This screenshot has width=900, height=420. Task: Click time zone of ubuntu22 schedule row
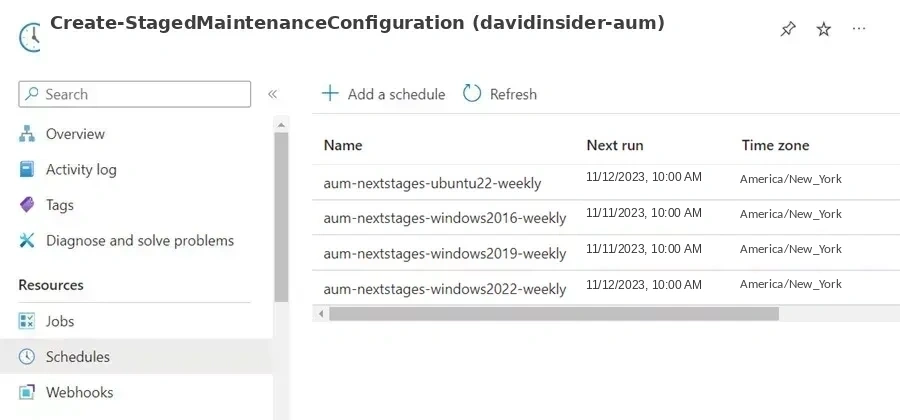(791, 178)
